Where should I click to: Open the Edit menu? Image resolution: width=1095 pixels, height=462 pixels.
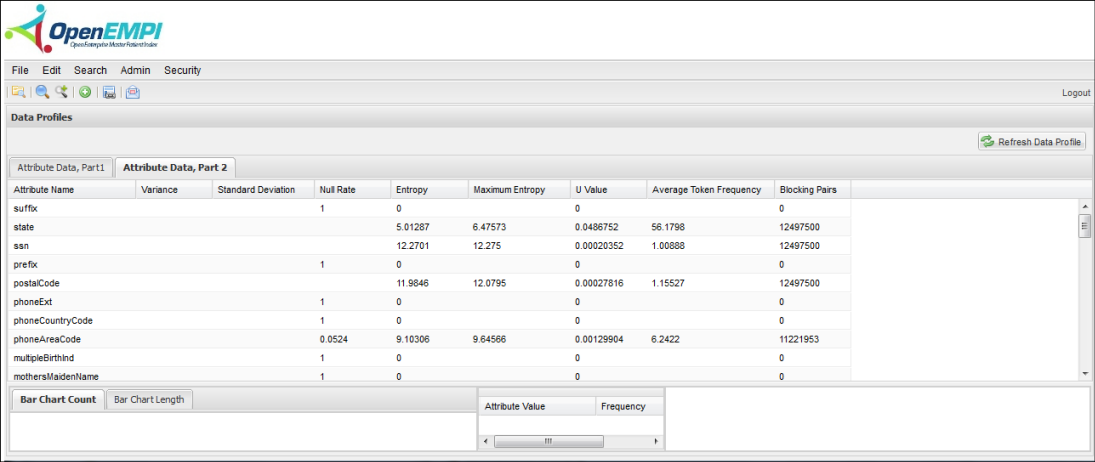click(52, 70)
